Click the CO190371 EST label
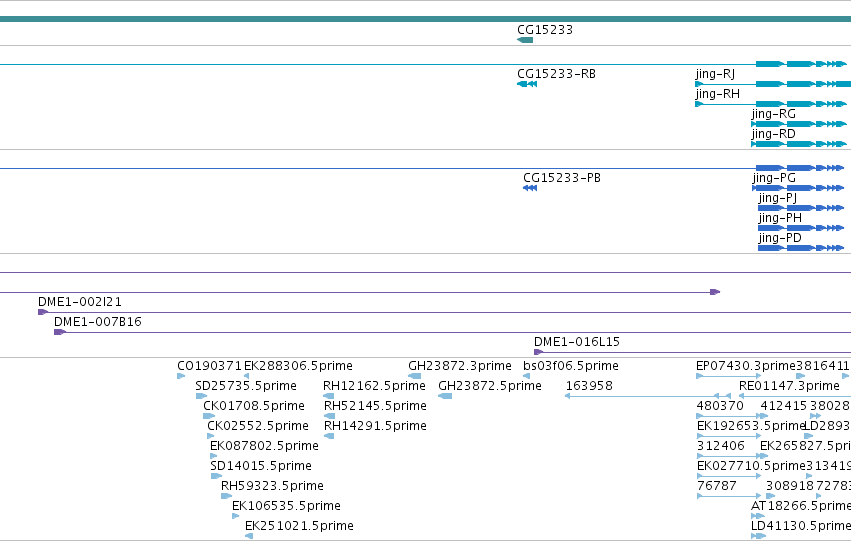 (x=209, y=366)
